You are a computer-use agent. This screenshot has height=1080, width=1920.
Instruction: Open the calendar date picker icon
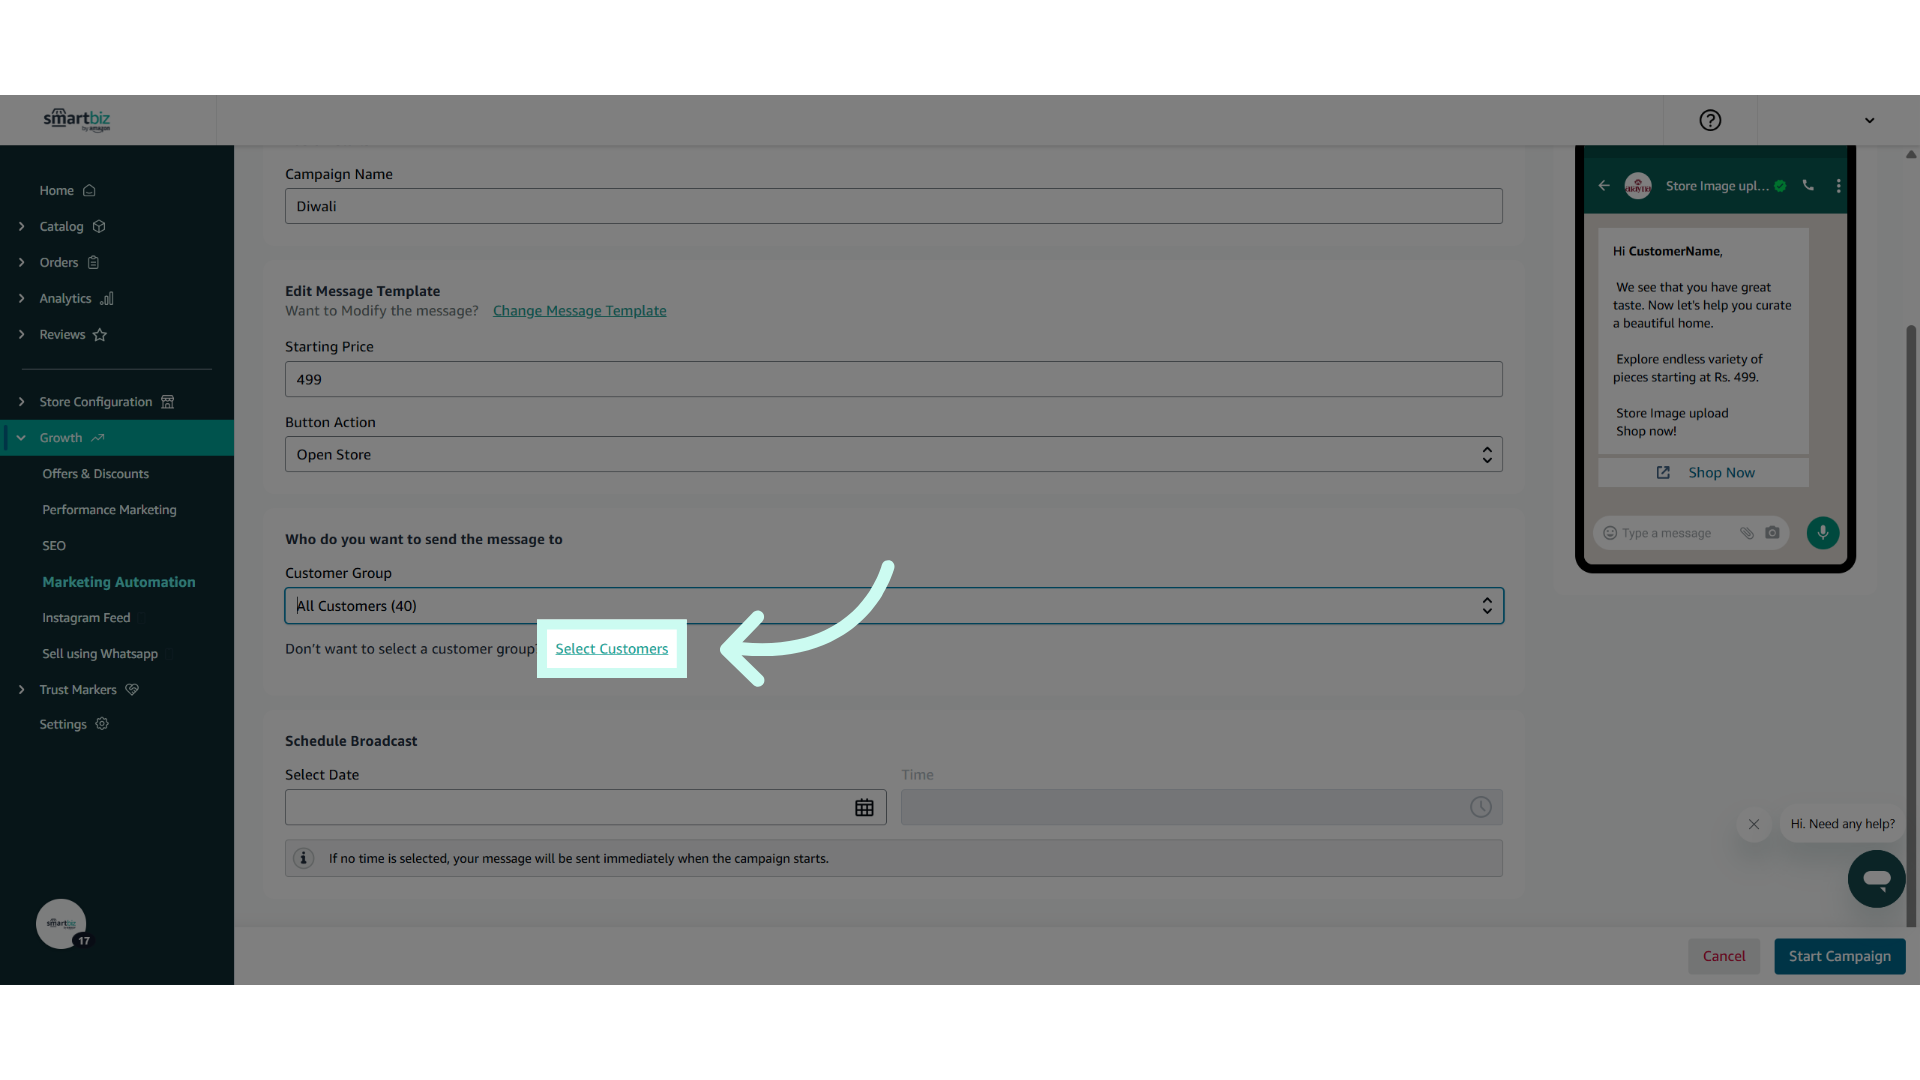point(864,807)
